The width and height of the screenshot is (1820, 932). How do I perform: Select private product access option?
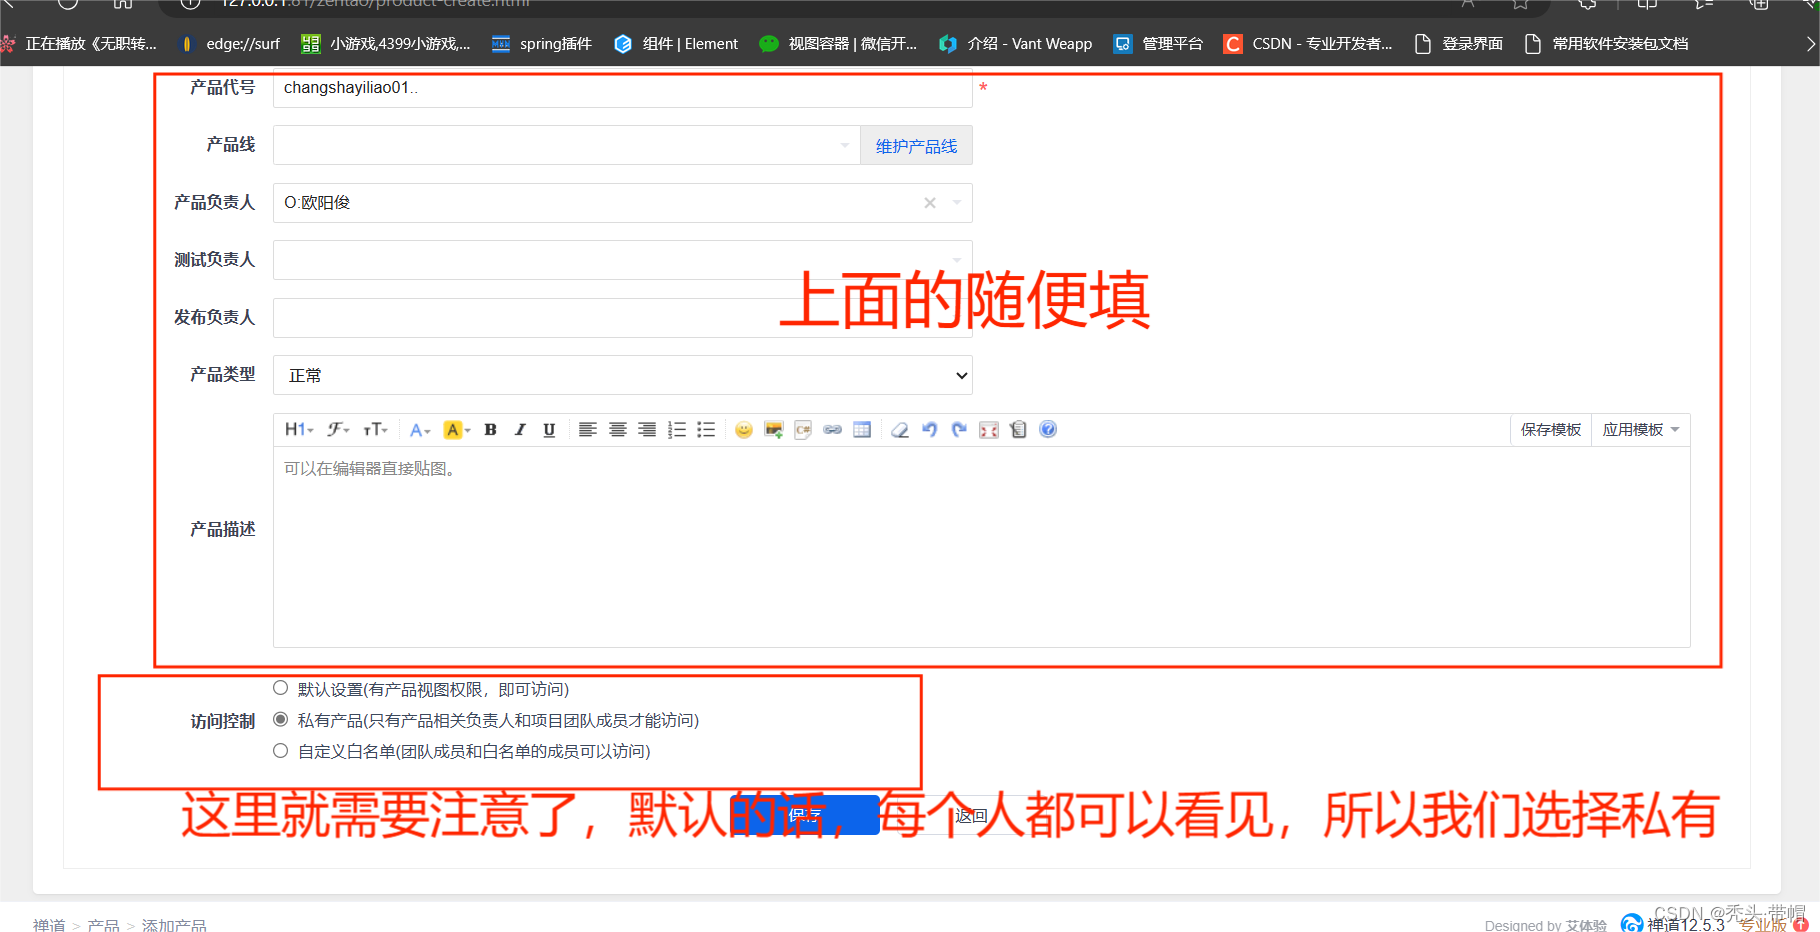(281, 719)
